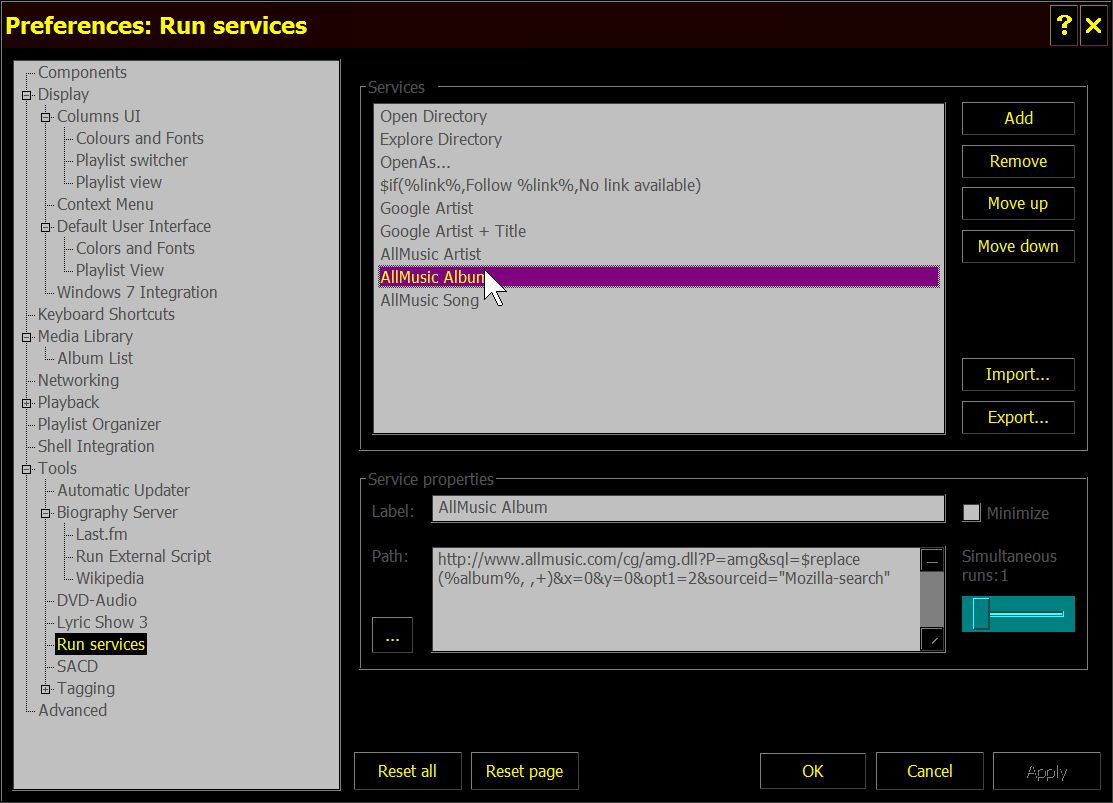Open the Networking page
Image resolution: width=1113 pixels, height=803 pixels.
pyautogui.click(x=79, y=381)
